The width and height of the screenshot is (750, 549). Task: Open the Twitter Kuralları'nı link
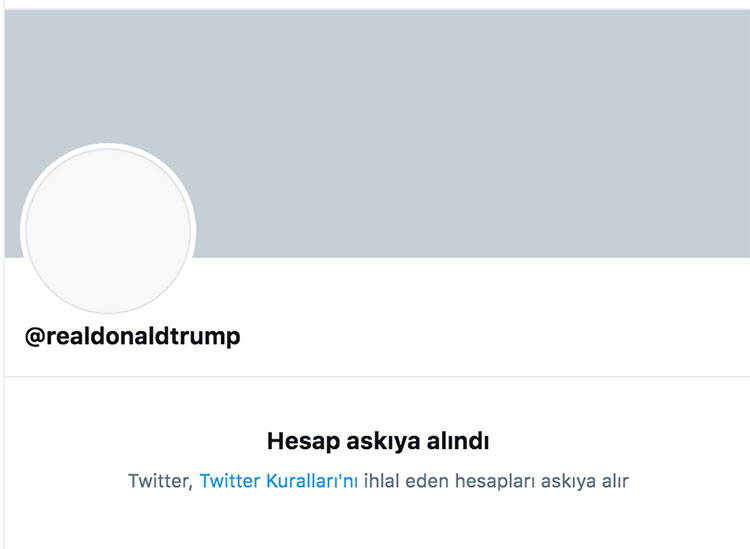pyautogui.click(x=278, y=481)
